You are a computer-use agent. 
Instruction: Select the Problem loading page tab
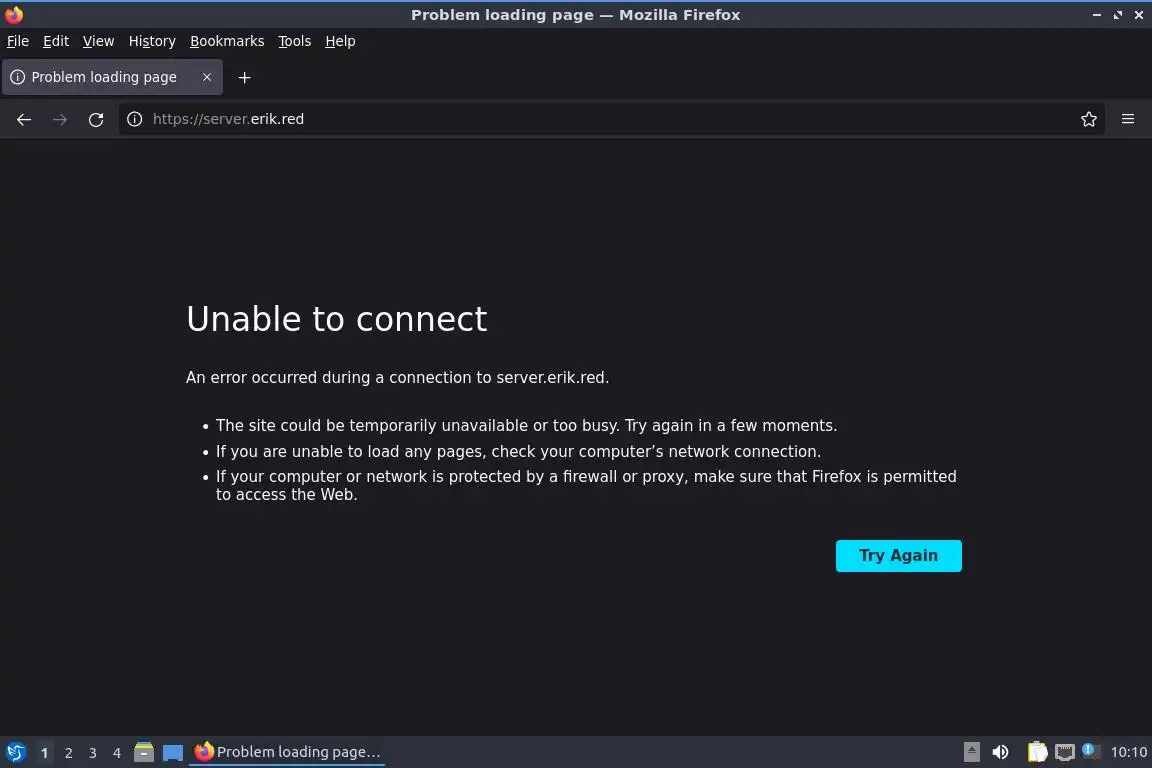112,77
